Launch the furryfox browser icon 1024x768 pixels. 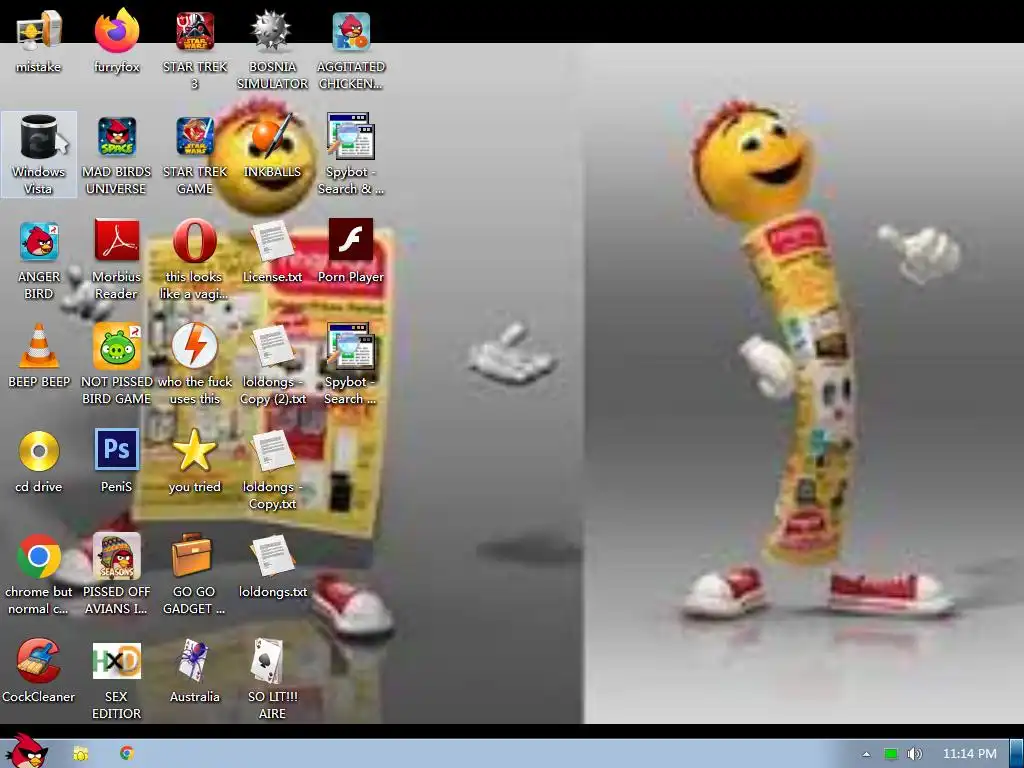tap(117, 31)
